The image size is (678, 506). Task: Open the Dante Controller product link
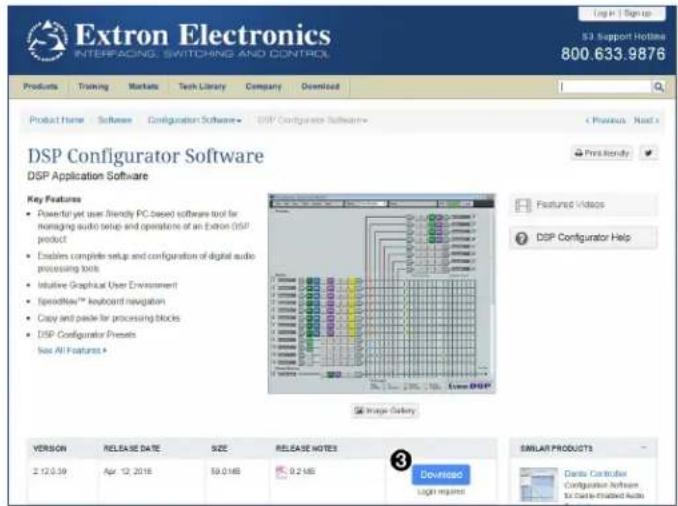tap(595, 474)
